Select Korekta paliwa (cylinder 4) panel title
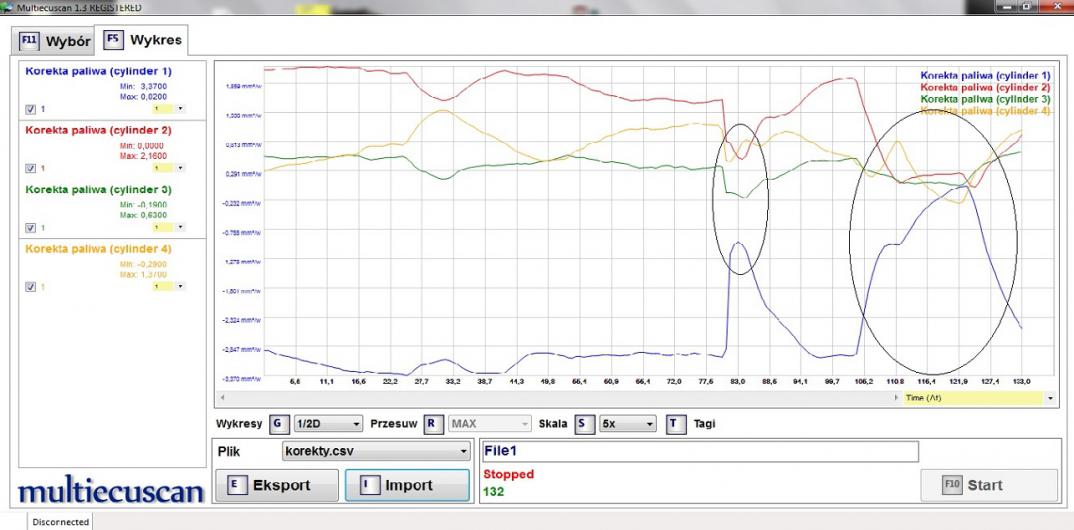1074x530 pixels. click(99, 249)
